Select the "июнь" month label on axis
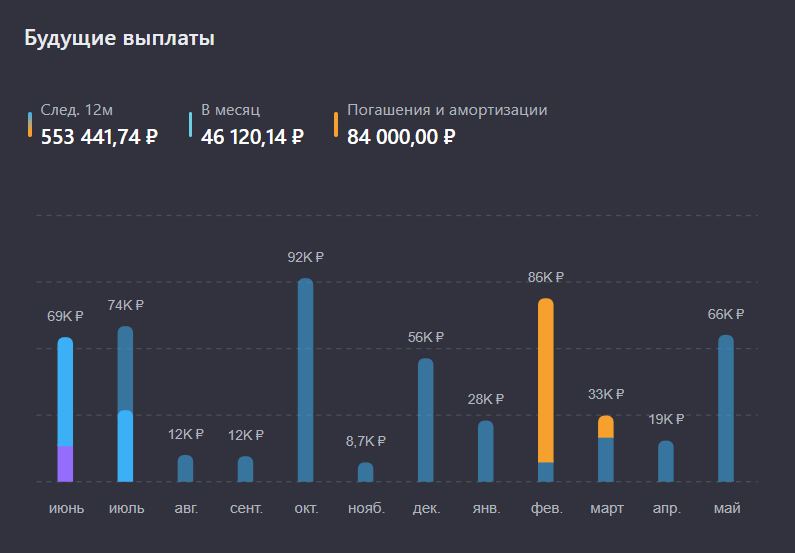The height and width of the screenshot is (553, 795). tap(66, 508)
